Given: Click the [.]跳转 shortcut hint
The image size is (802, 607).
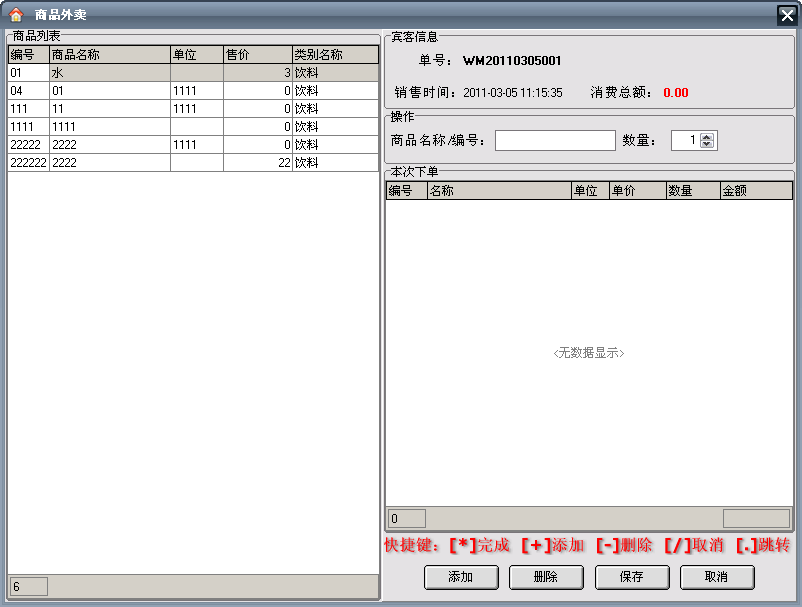Looking at the screenshot, I should click(763, 545).
